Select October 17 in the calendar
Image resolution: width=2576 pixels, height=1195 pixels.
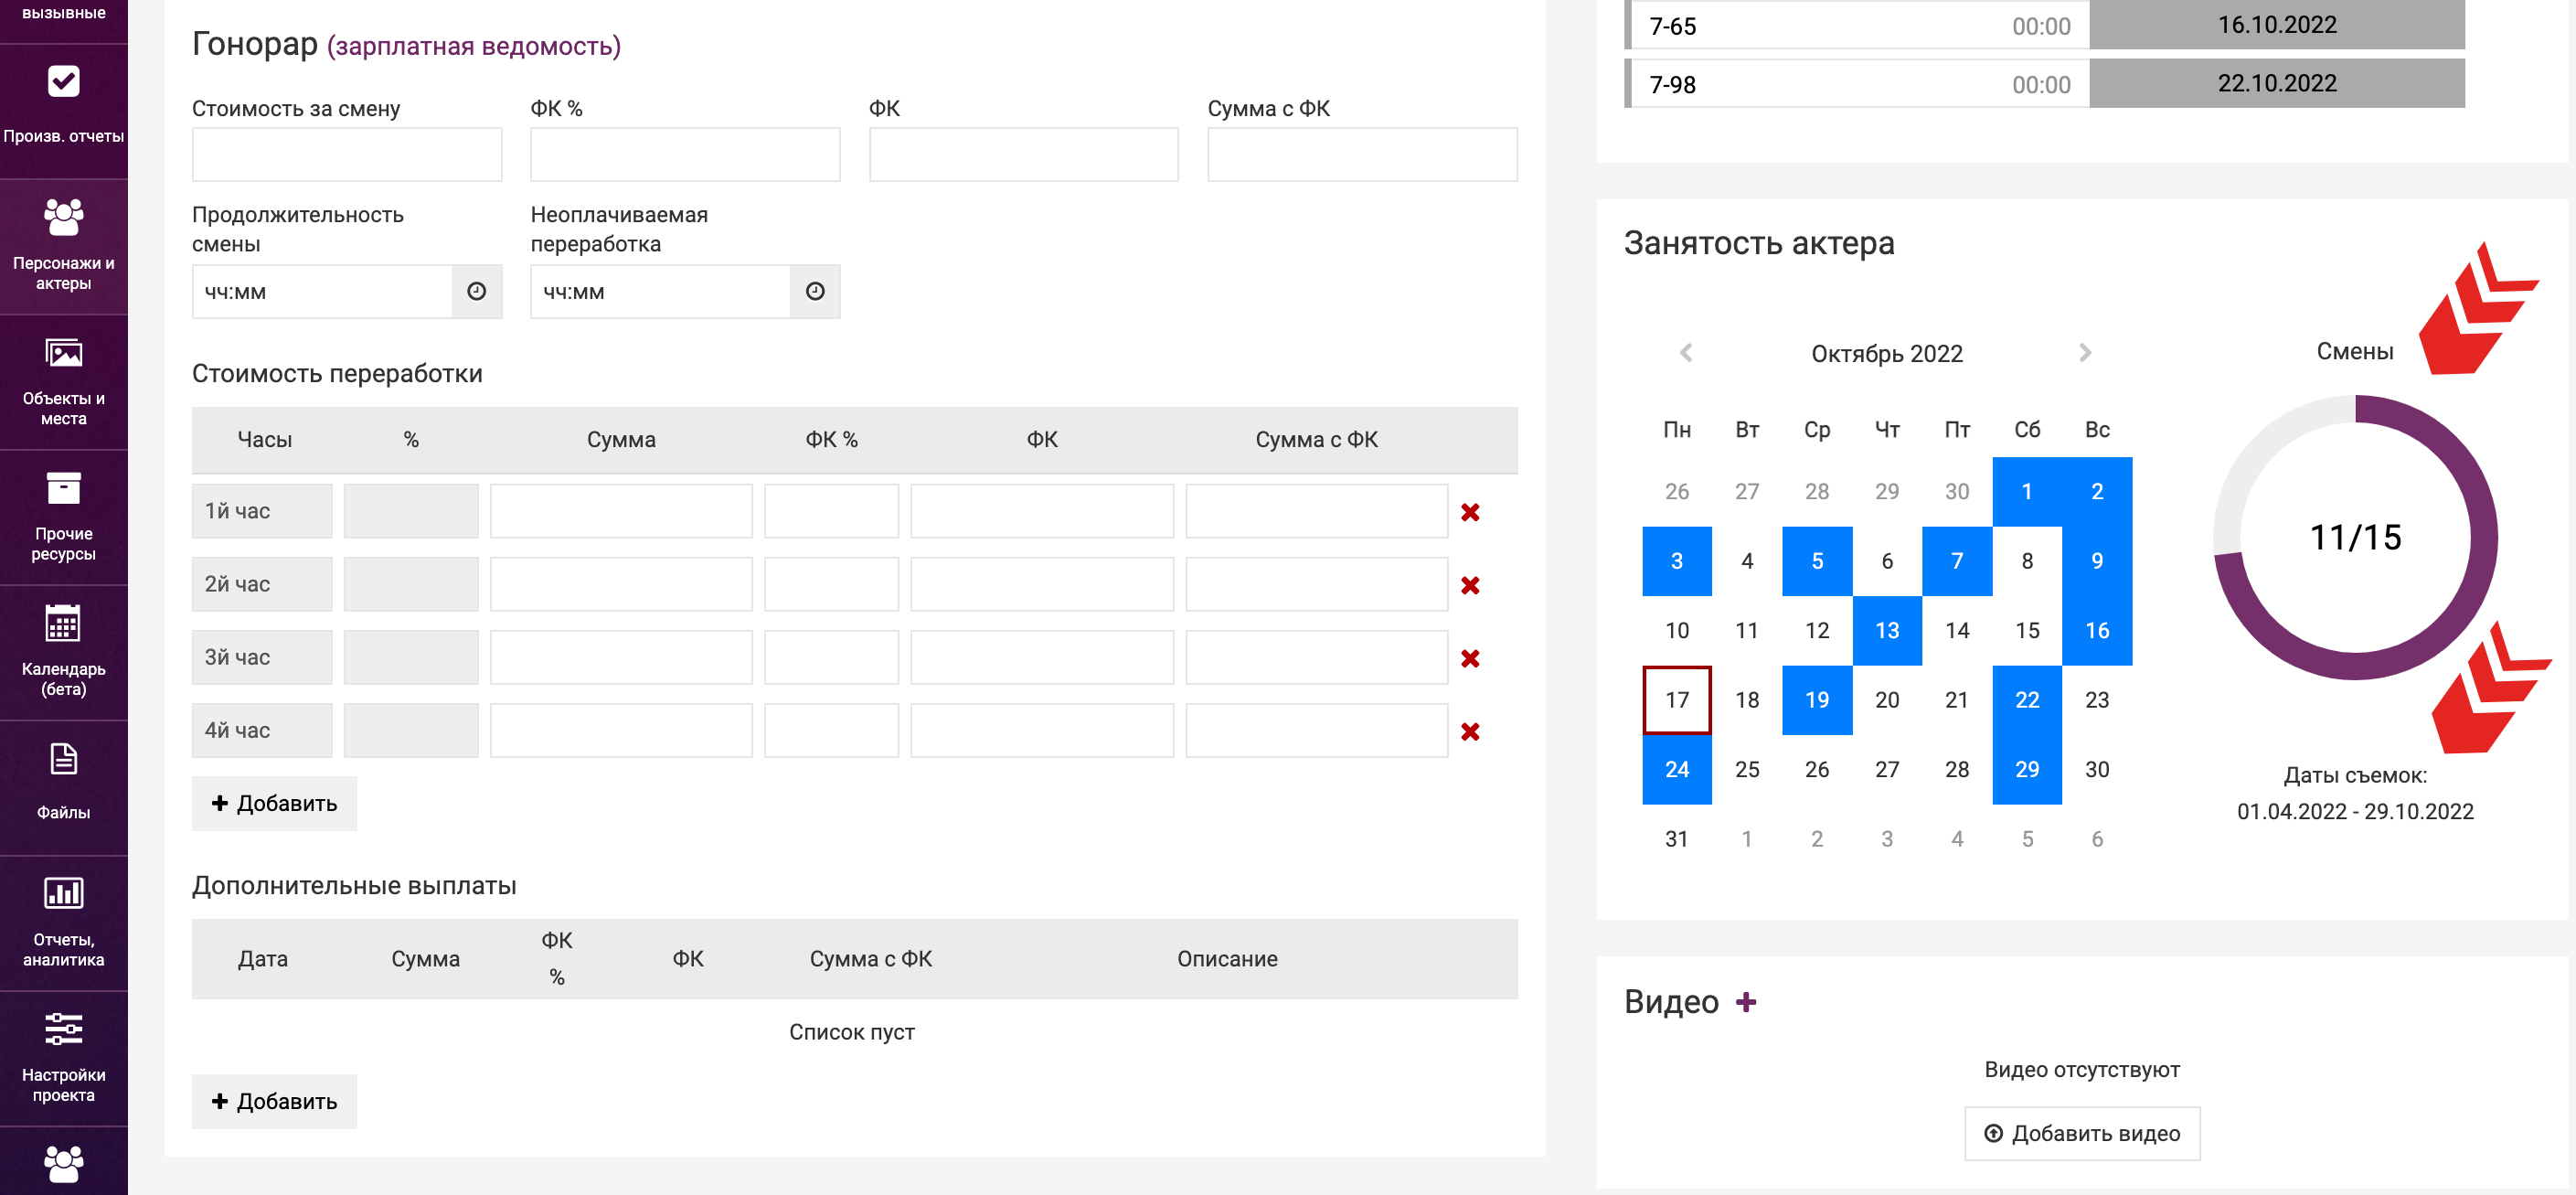(1677, 700)
